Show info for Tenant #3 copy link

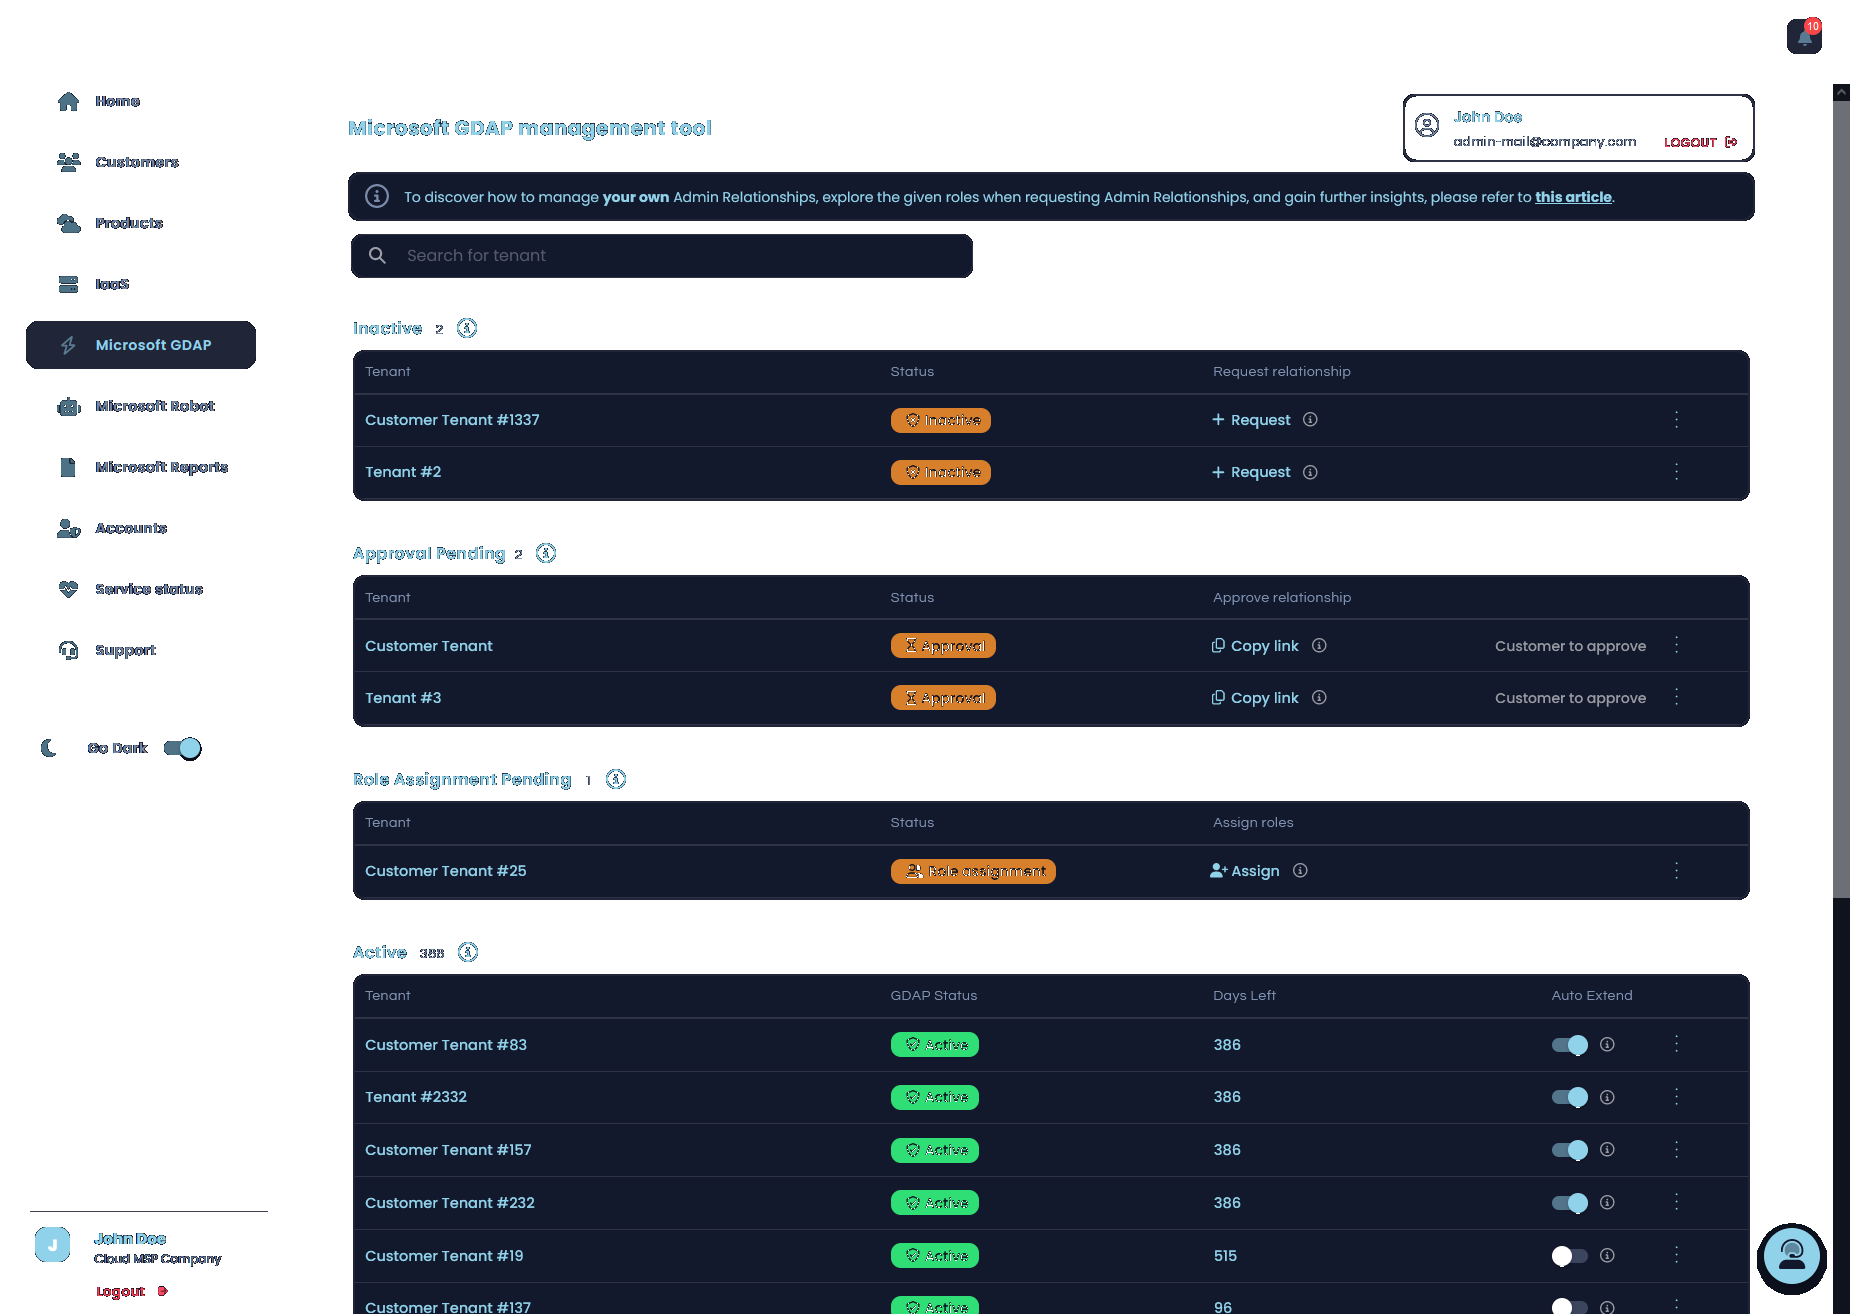pyautogui.click(x=1319, y=698)
